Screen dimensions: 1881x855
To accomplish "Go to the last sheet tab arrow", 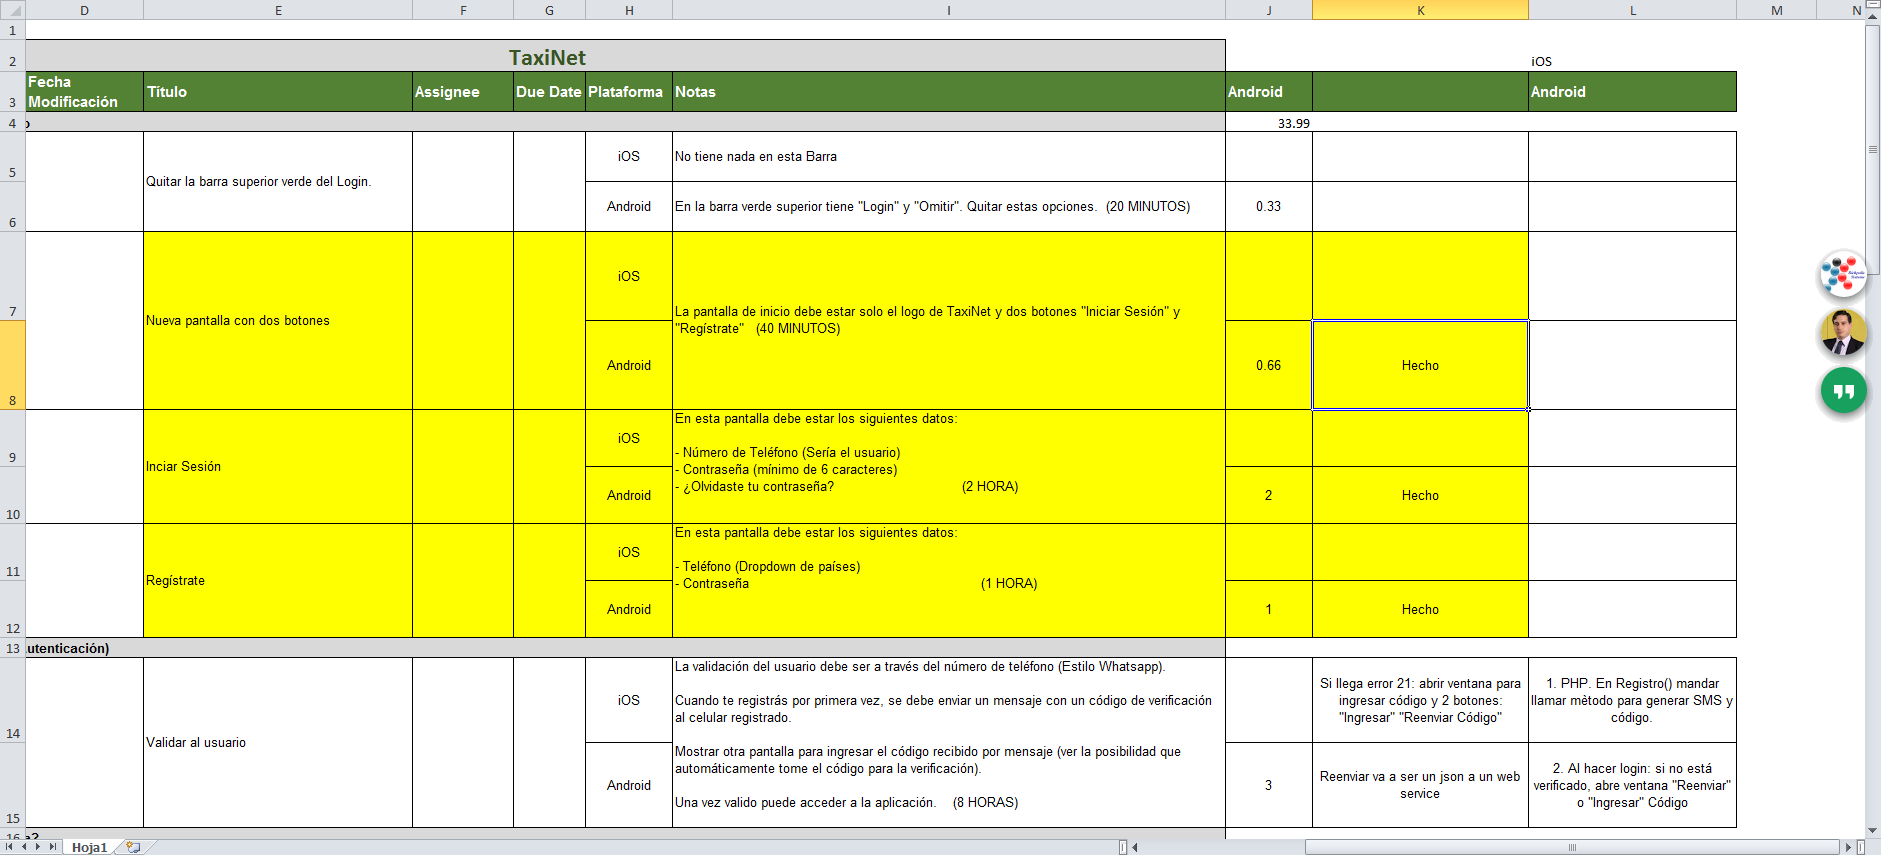I will (x=53, y=847).
